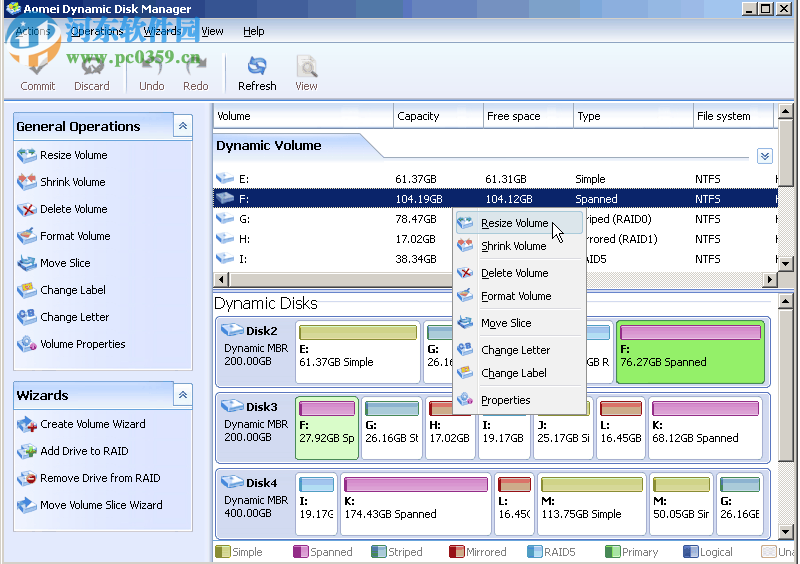Select Shrink Volume in General Operations
The height and width of the screenshot is (564, 800).
pos(61,182)
